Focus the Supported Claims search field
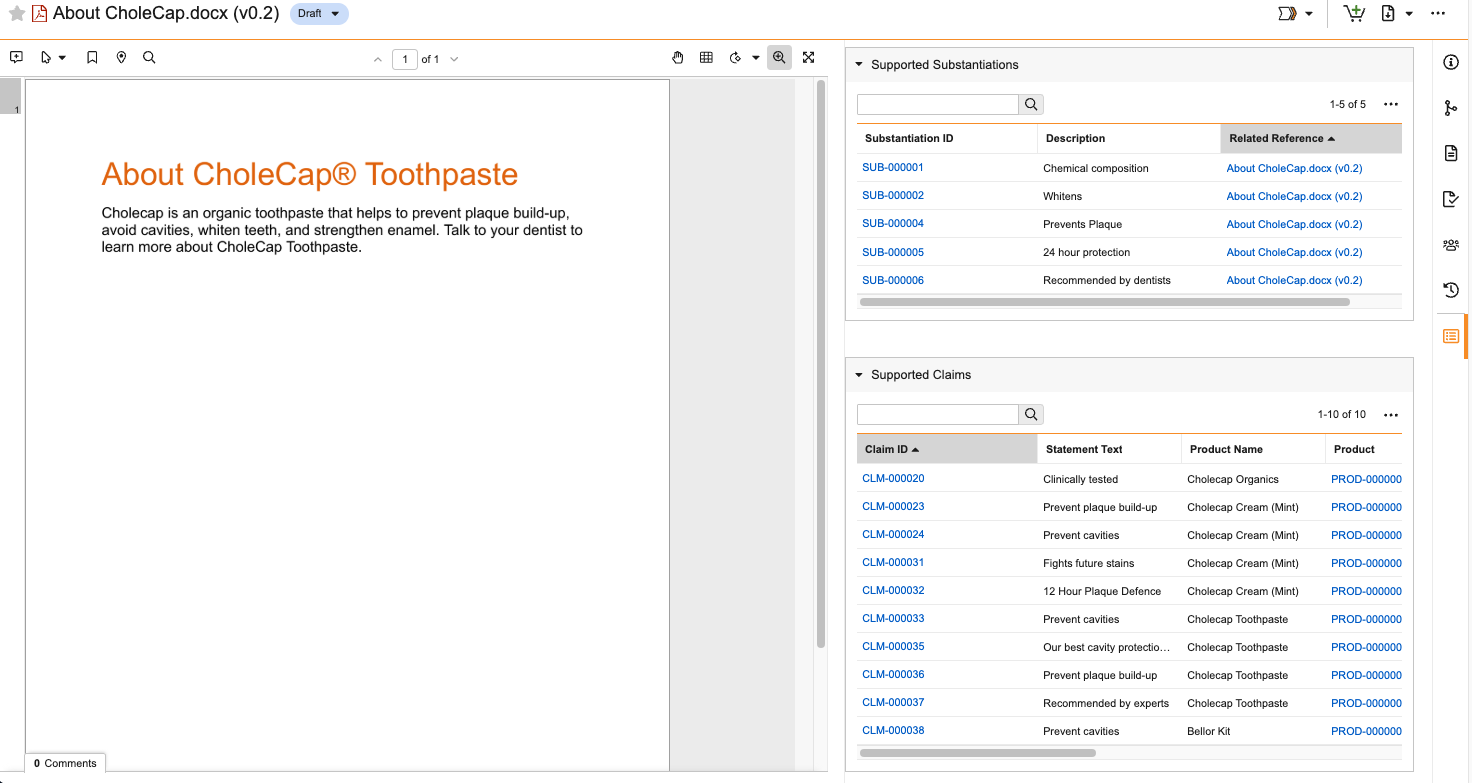Image resolution: width=1472 pixels, height=783 pixels. pos(937,414)
